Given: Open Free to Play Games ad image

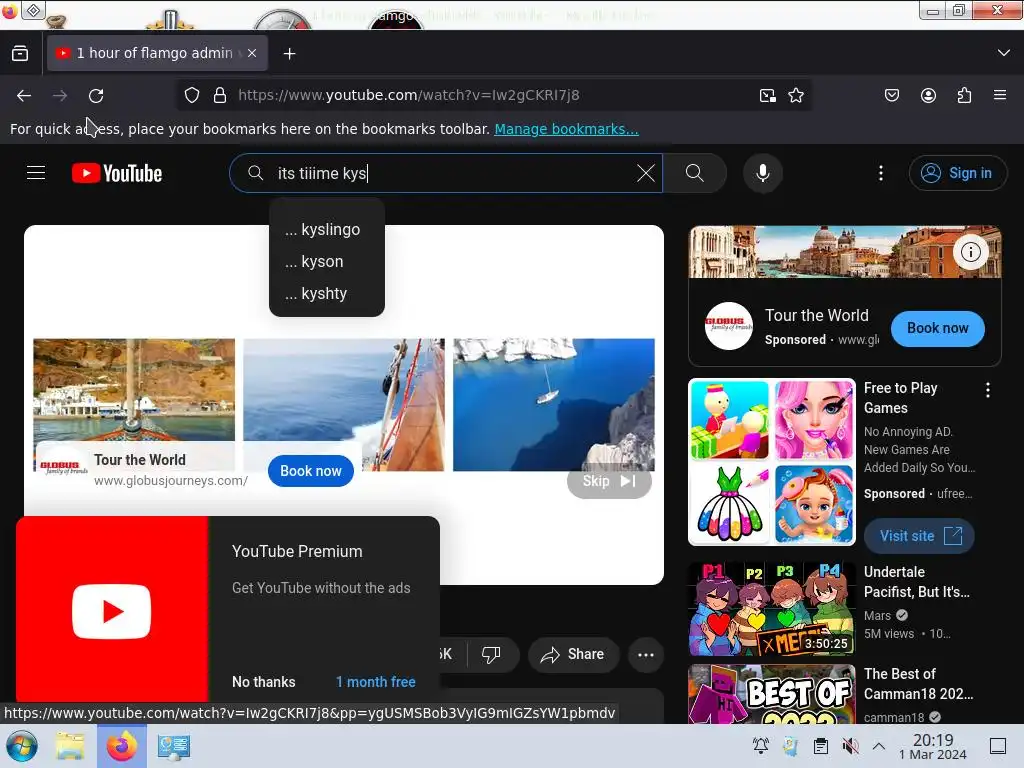Looking at the screenshot, I should [772, 462].
